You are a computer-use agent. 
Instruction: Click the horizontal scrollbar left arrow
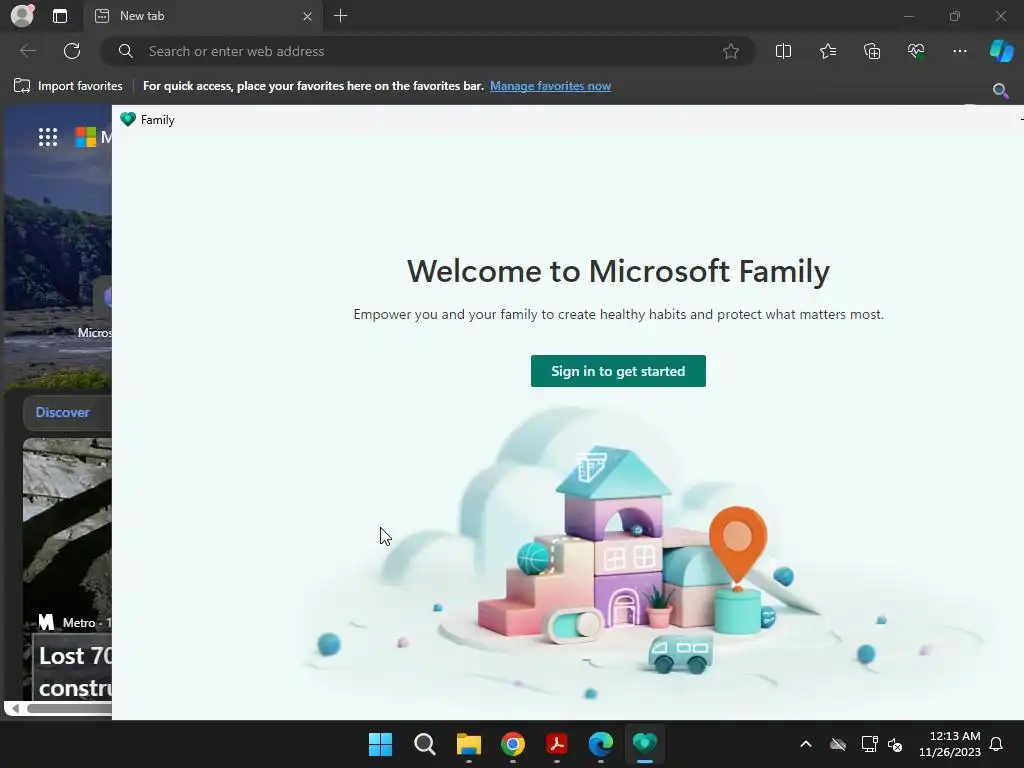(15, 708)
